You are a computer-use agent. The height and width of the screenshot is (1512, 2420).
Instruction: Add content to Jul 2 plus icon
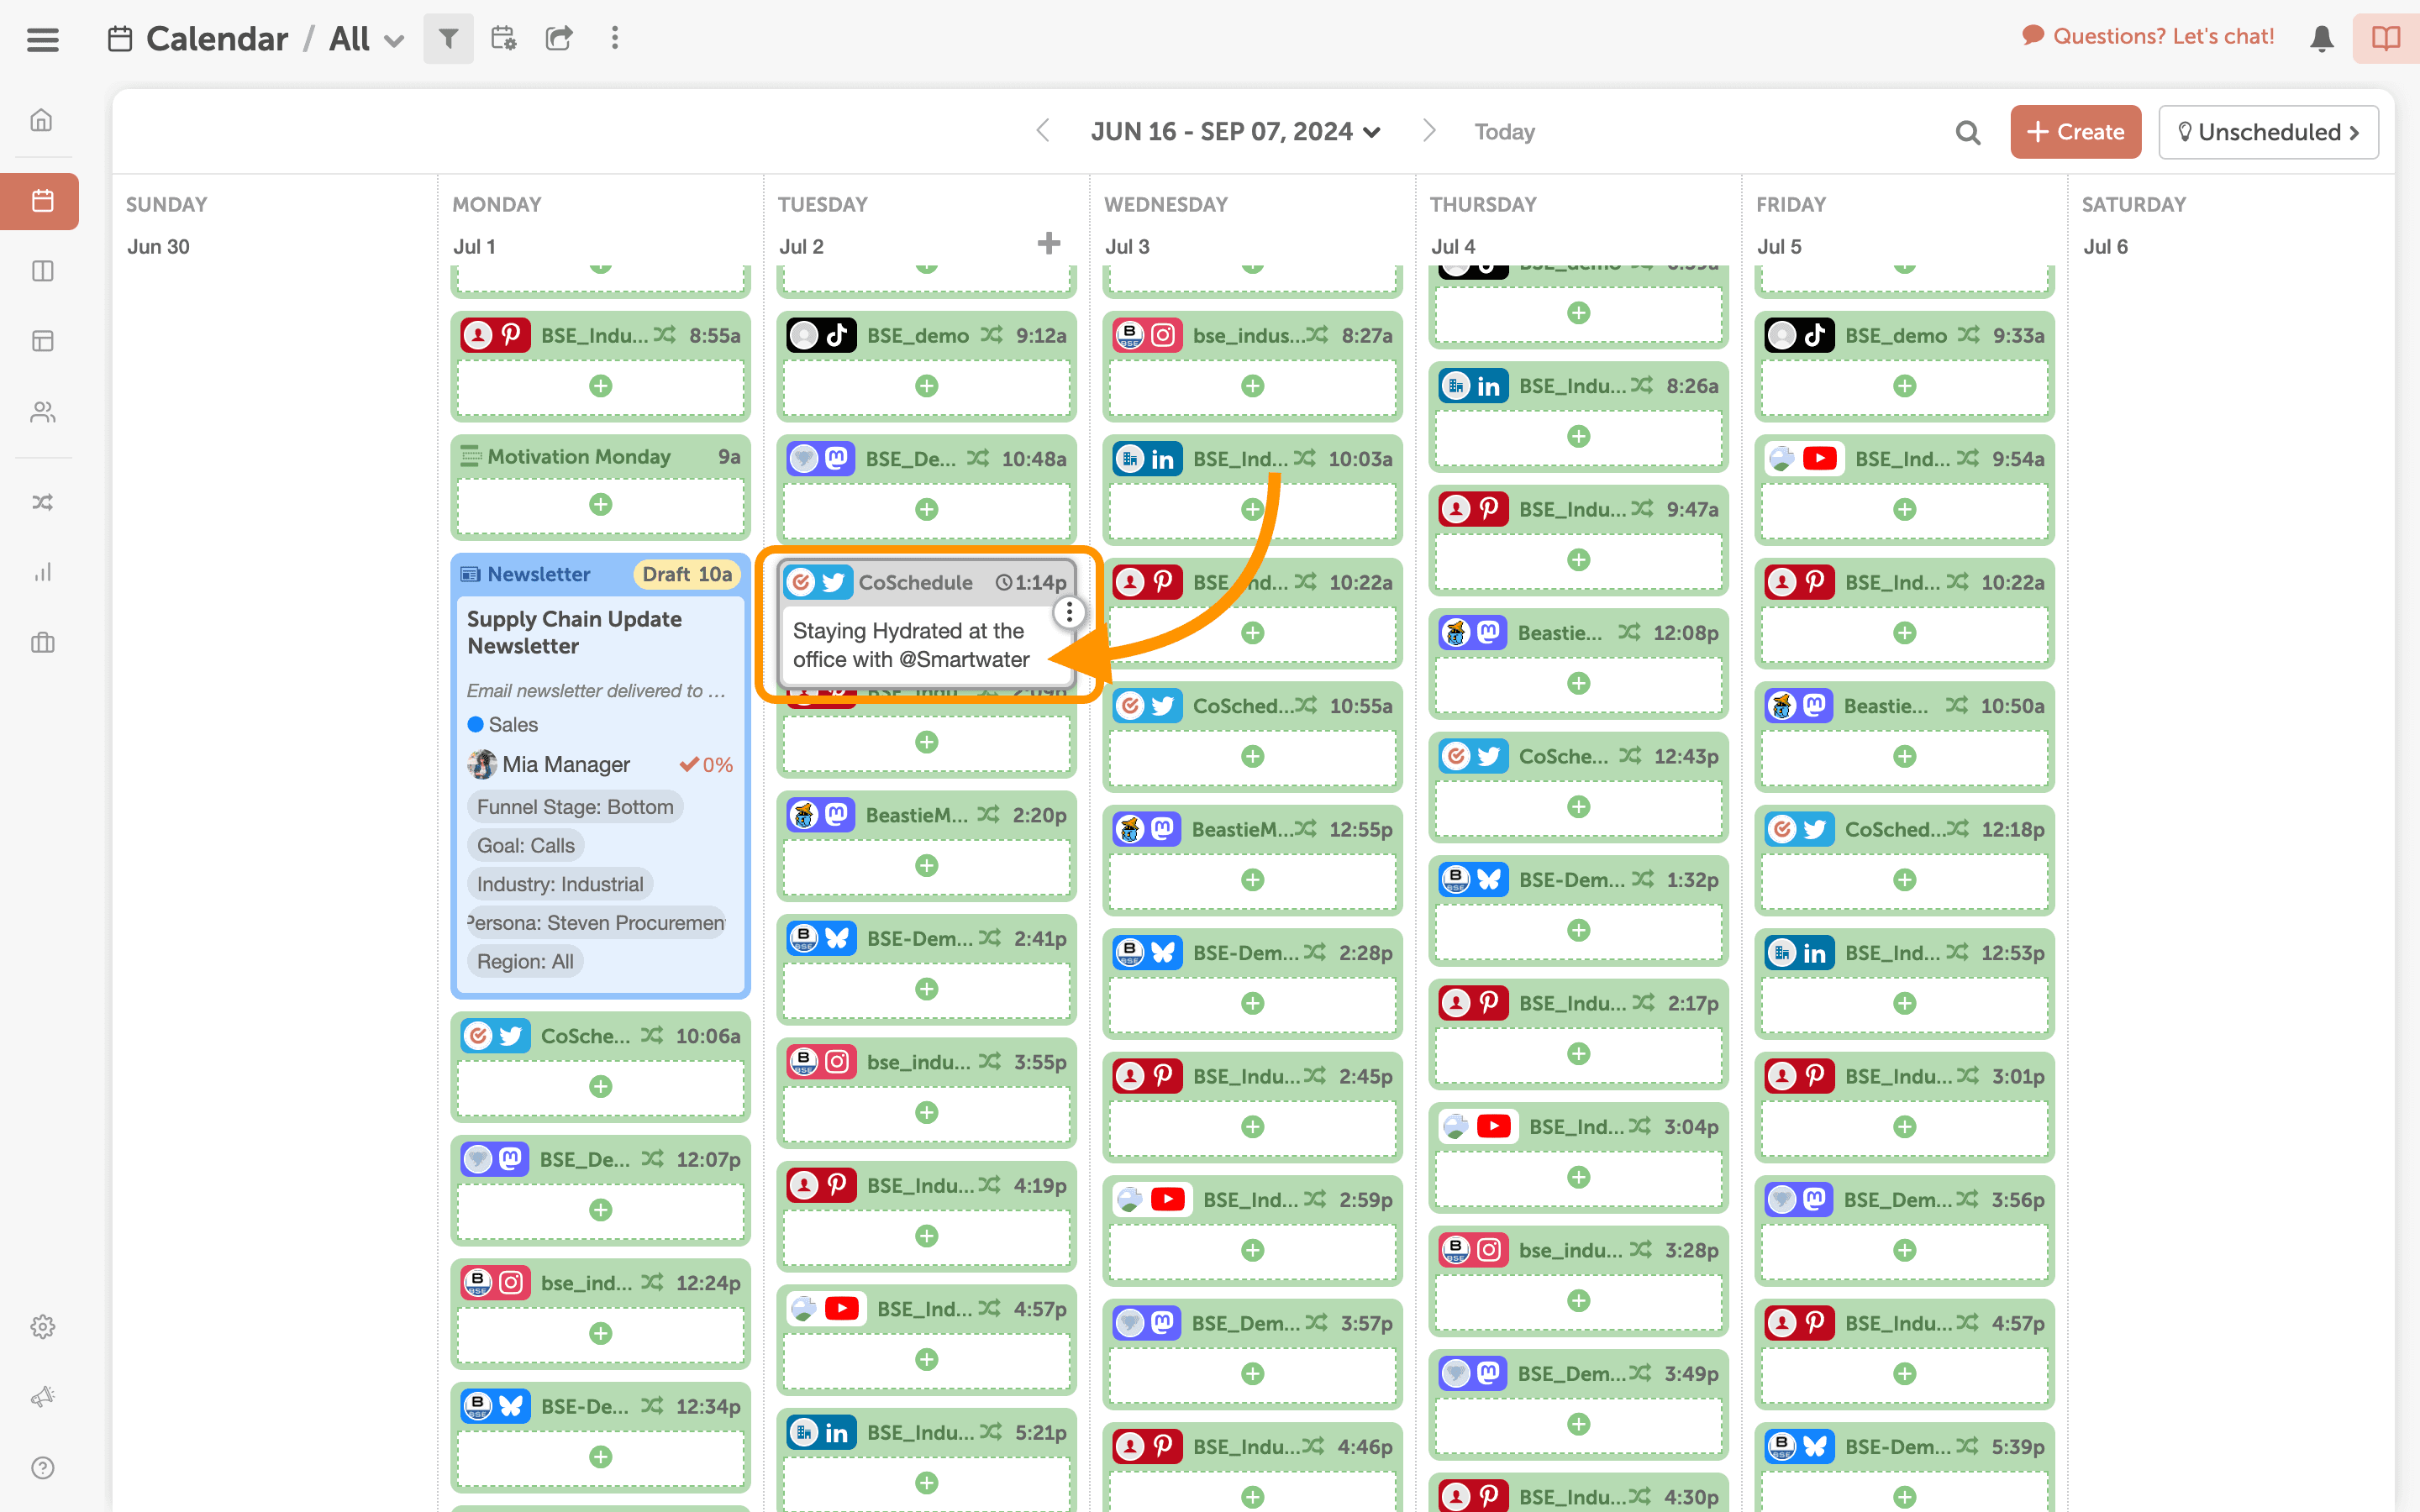pos(1048,243)
